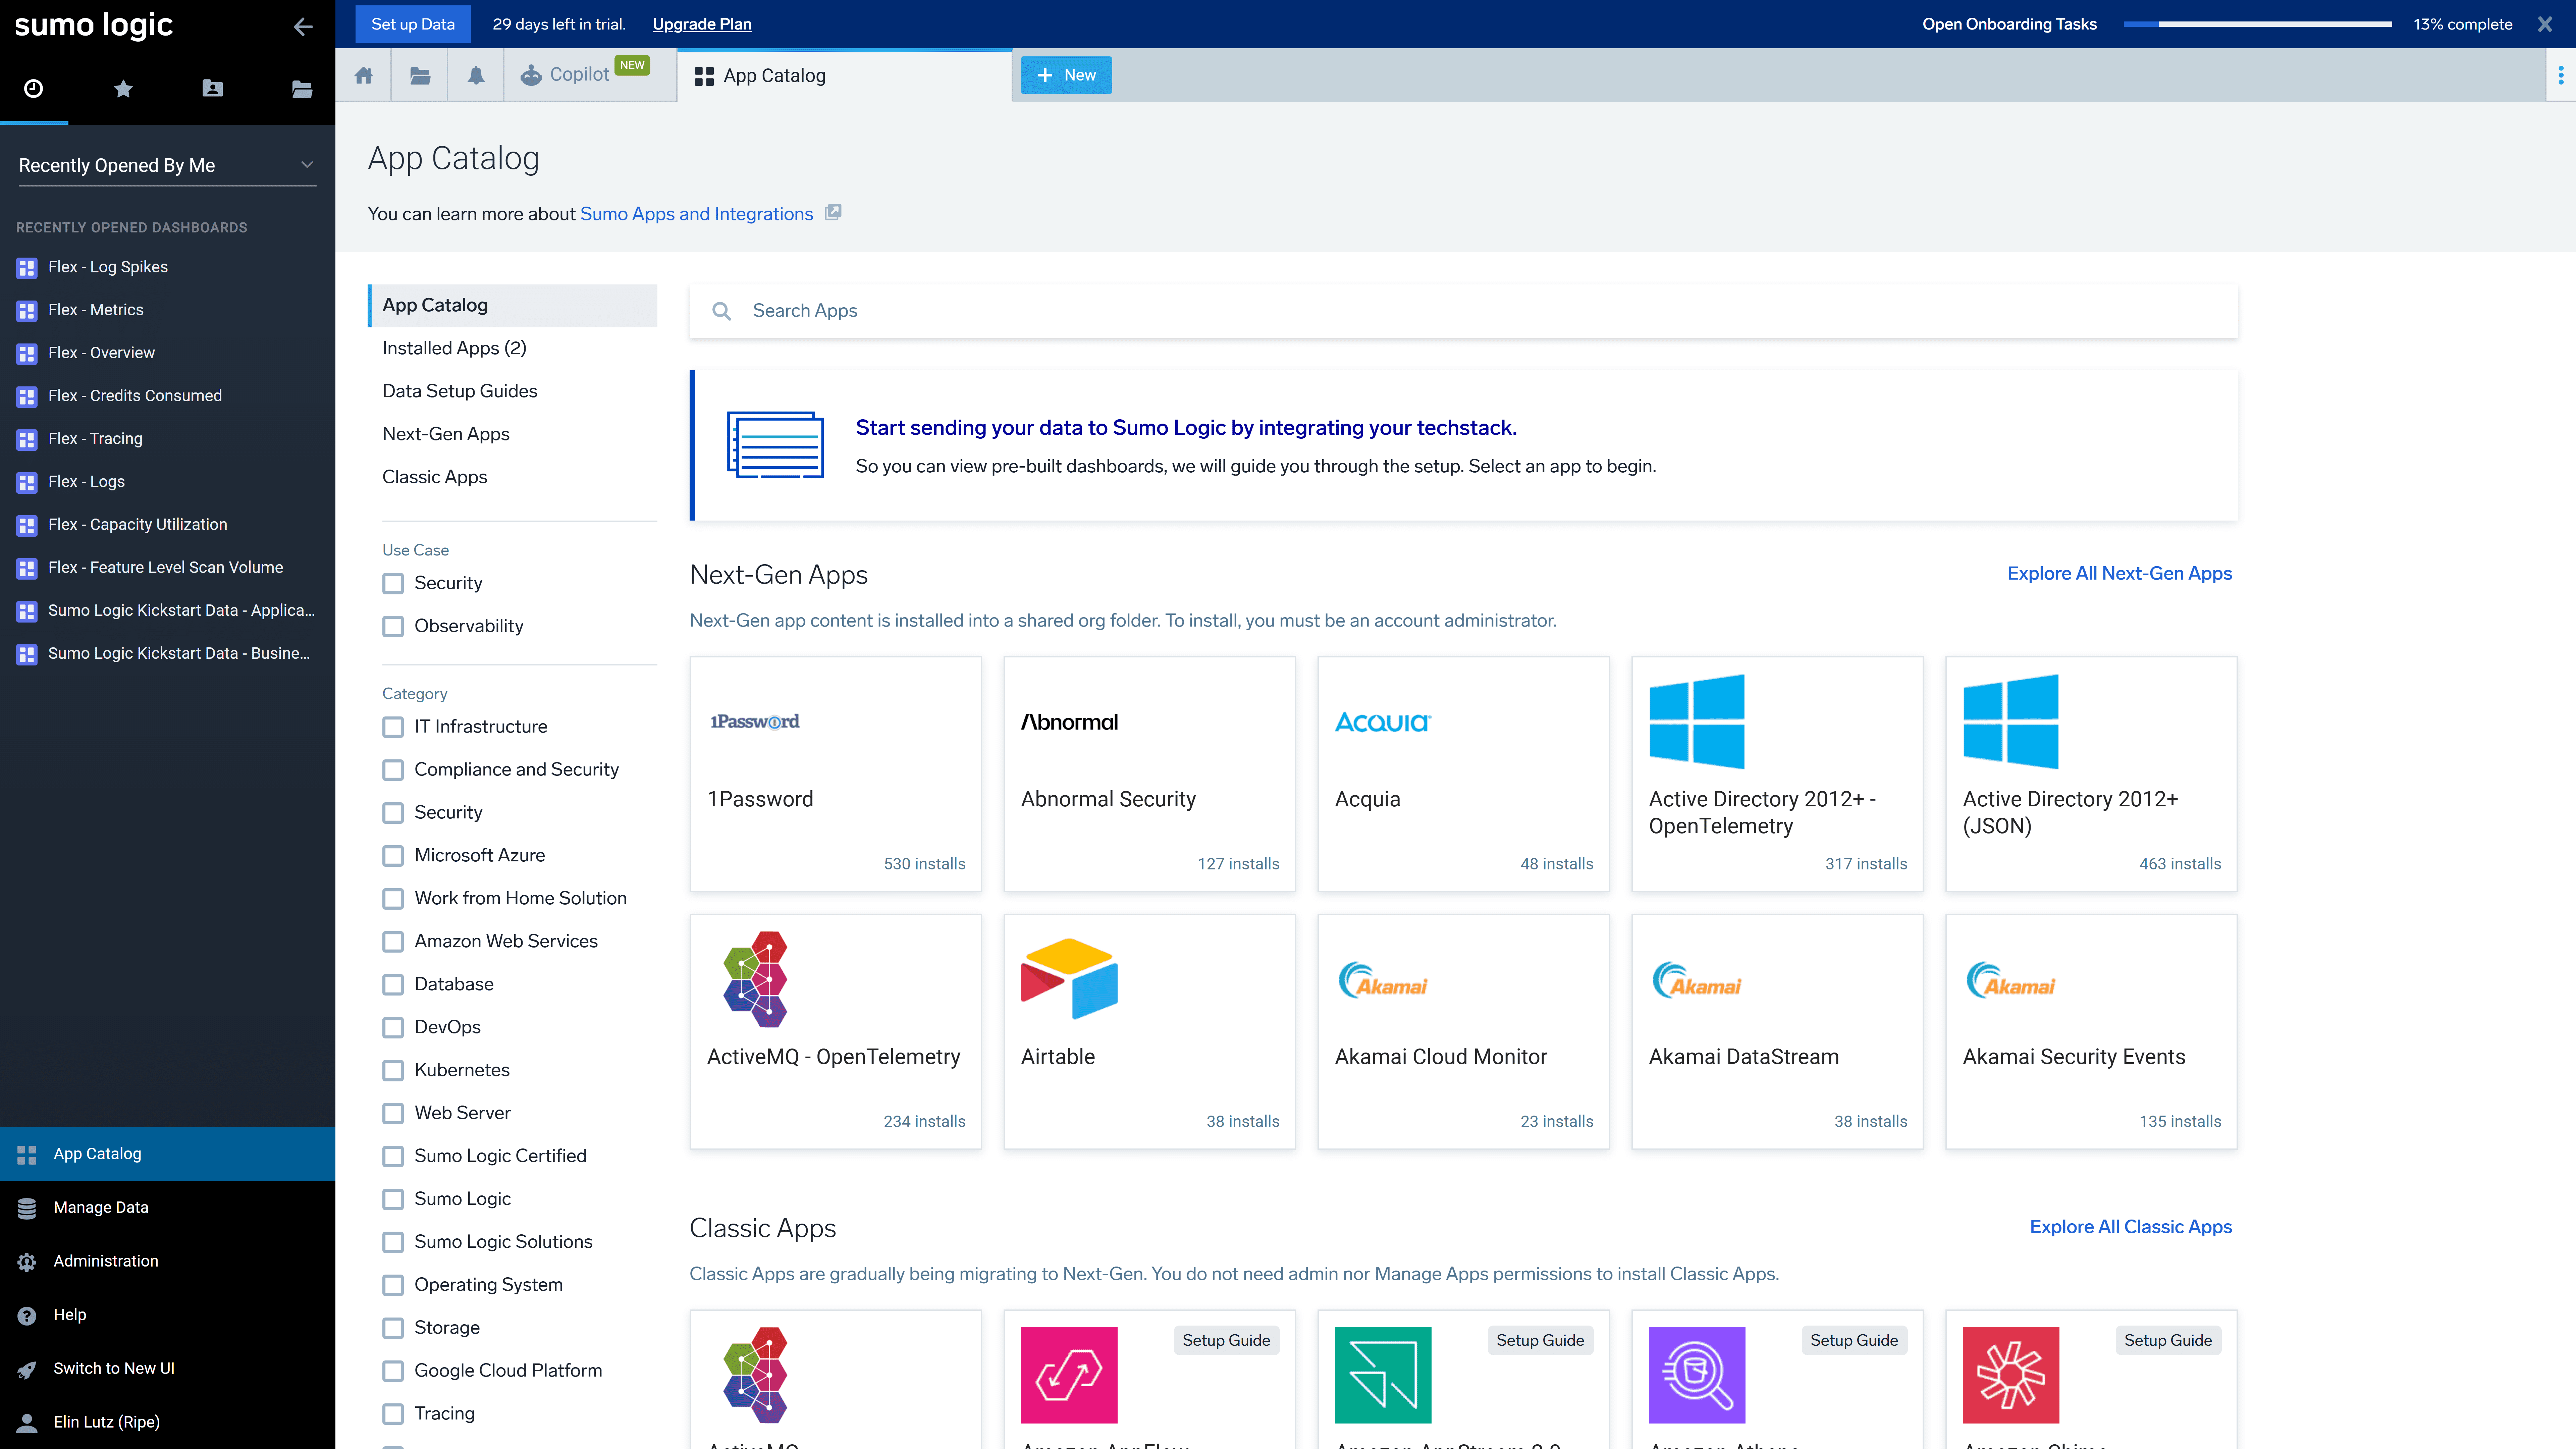The height and width of the screenshot is (1449, 2576).
Task: Collapse the left navigation with the back arrow
Action: coord(303,27)
